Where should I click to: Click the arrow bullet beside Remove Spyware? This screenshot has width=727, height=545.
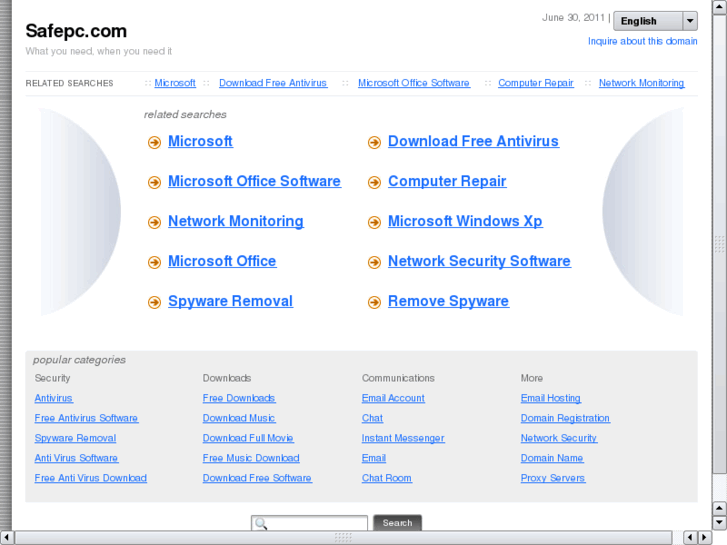click(374, 302)
